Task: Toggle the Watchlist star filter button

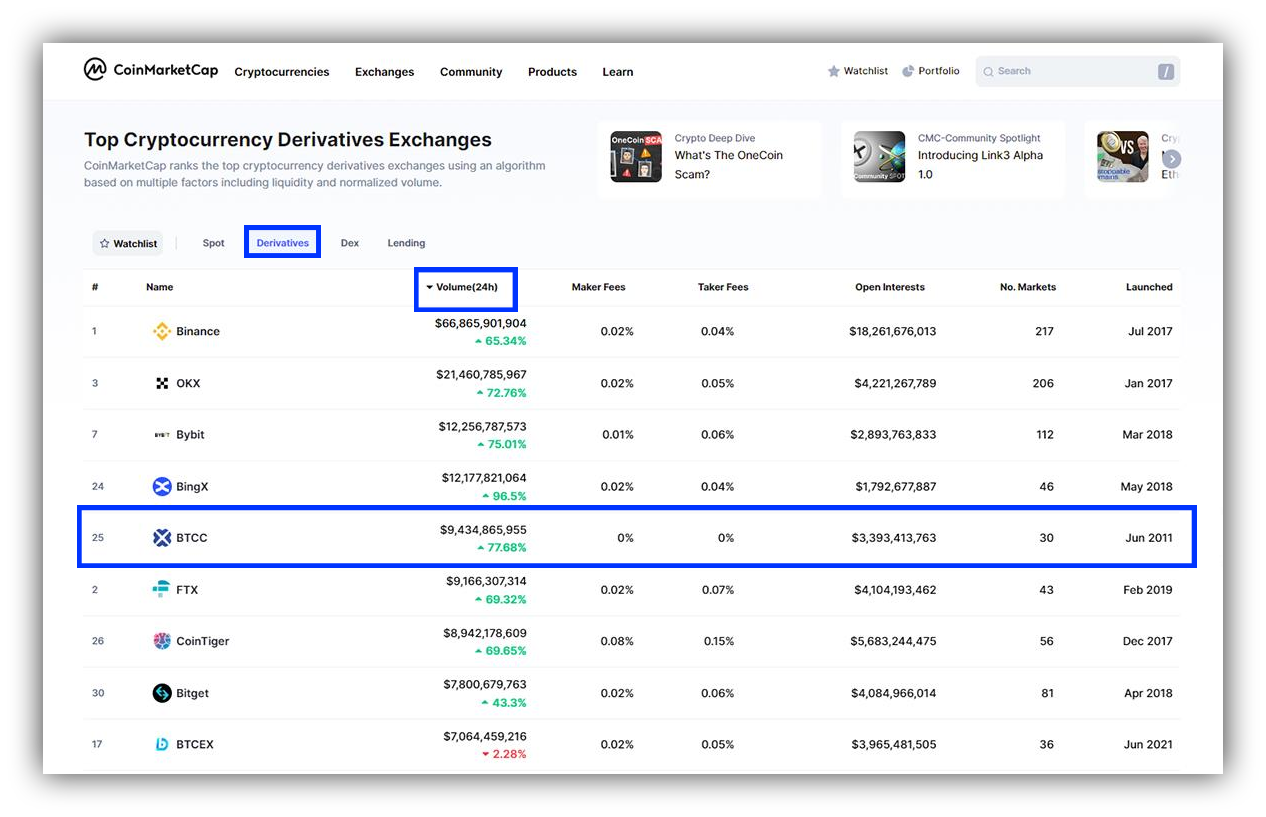Action: pyautogui.click(x=128, y=243)
